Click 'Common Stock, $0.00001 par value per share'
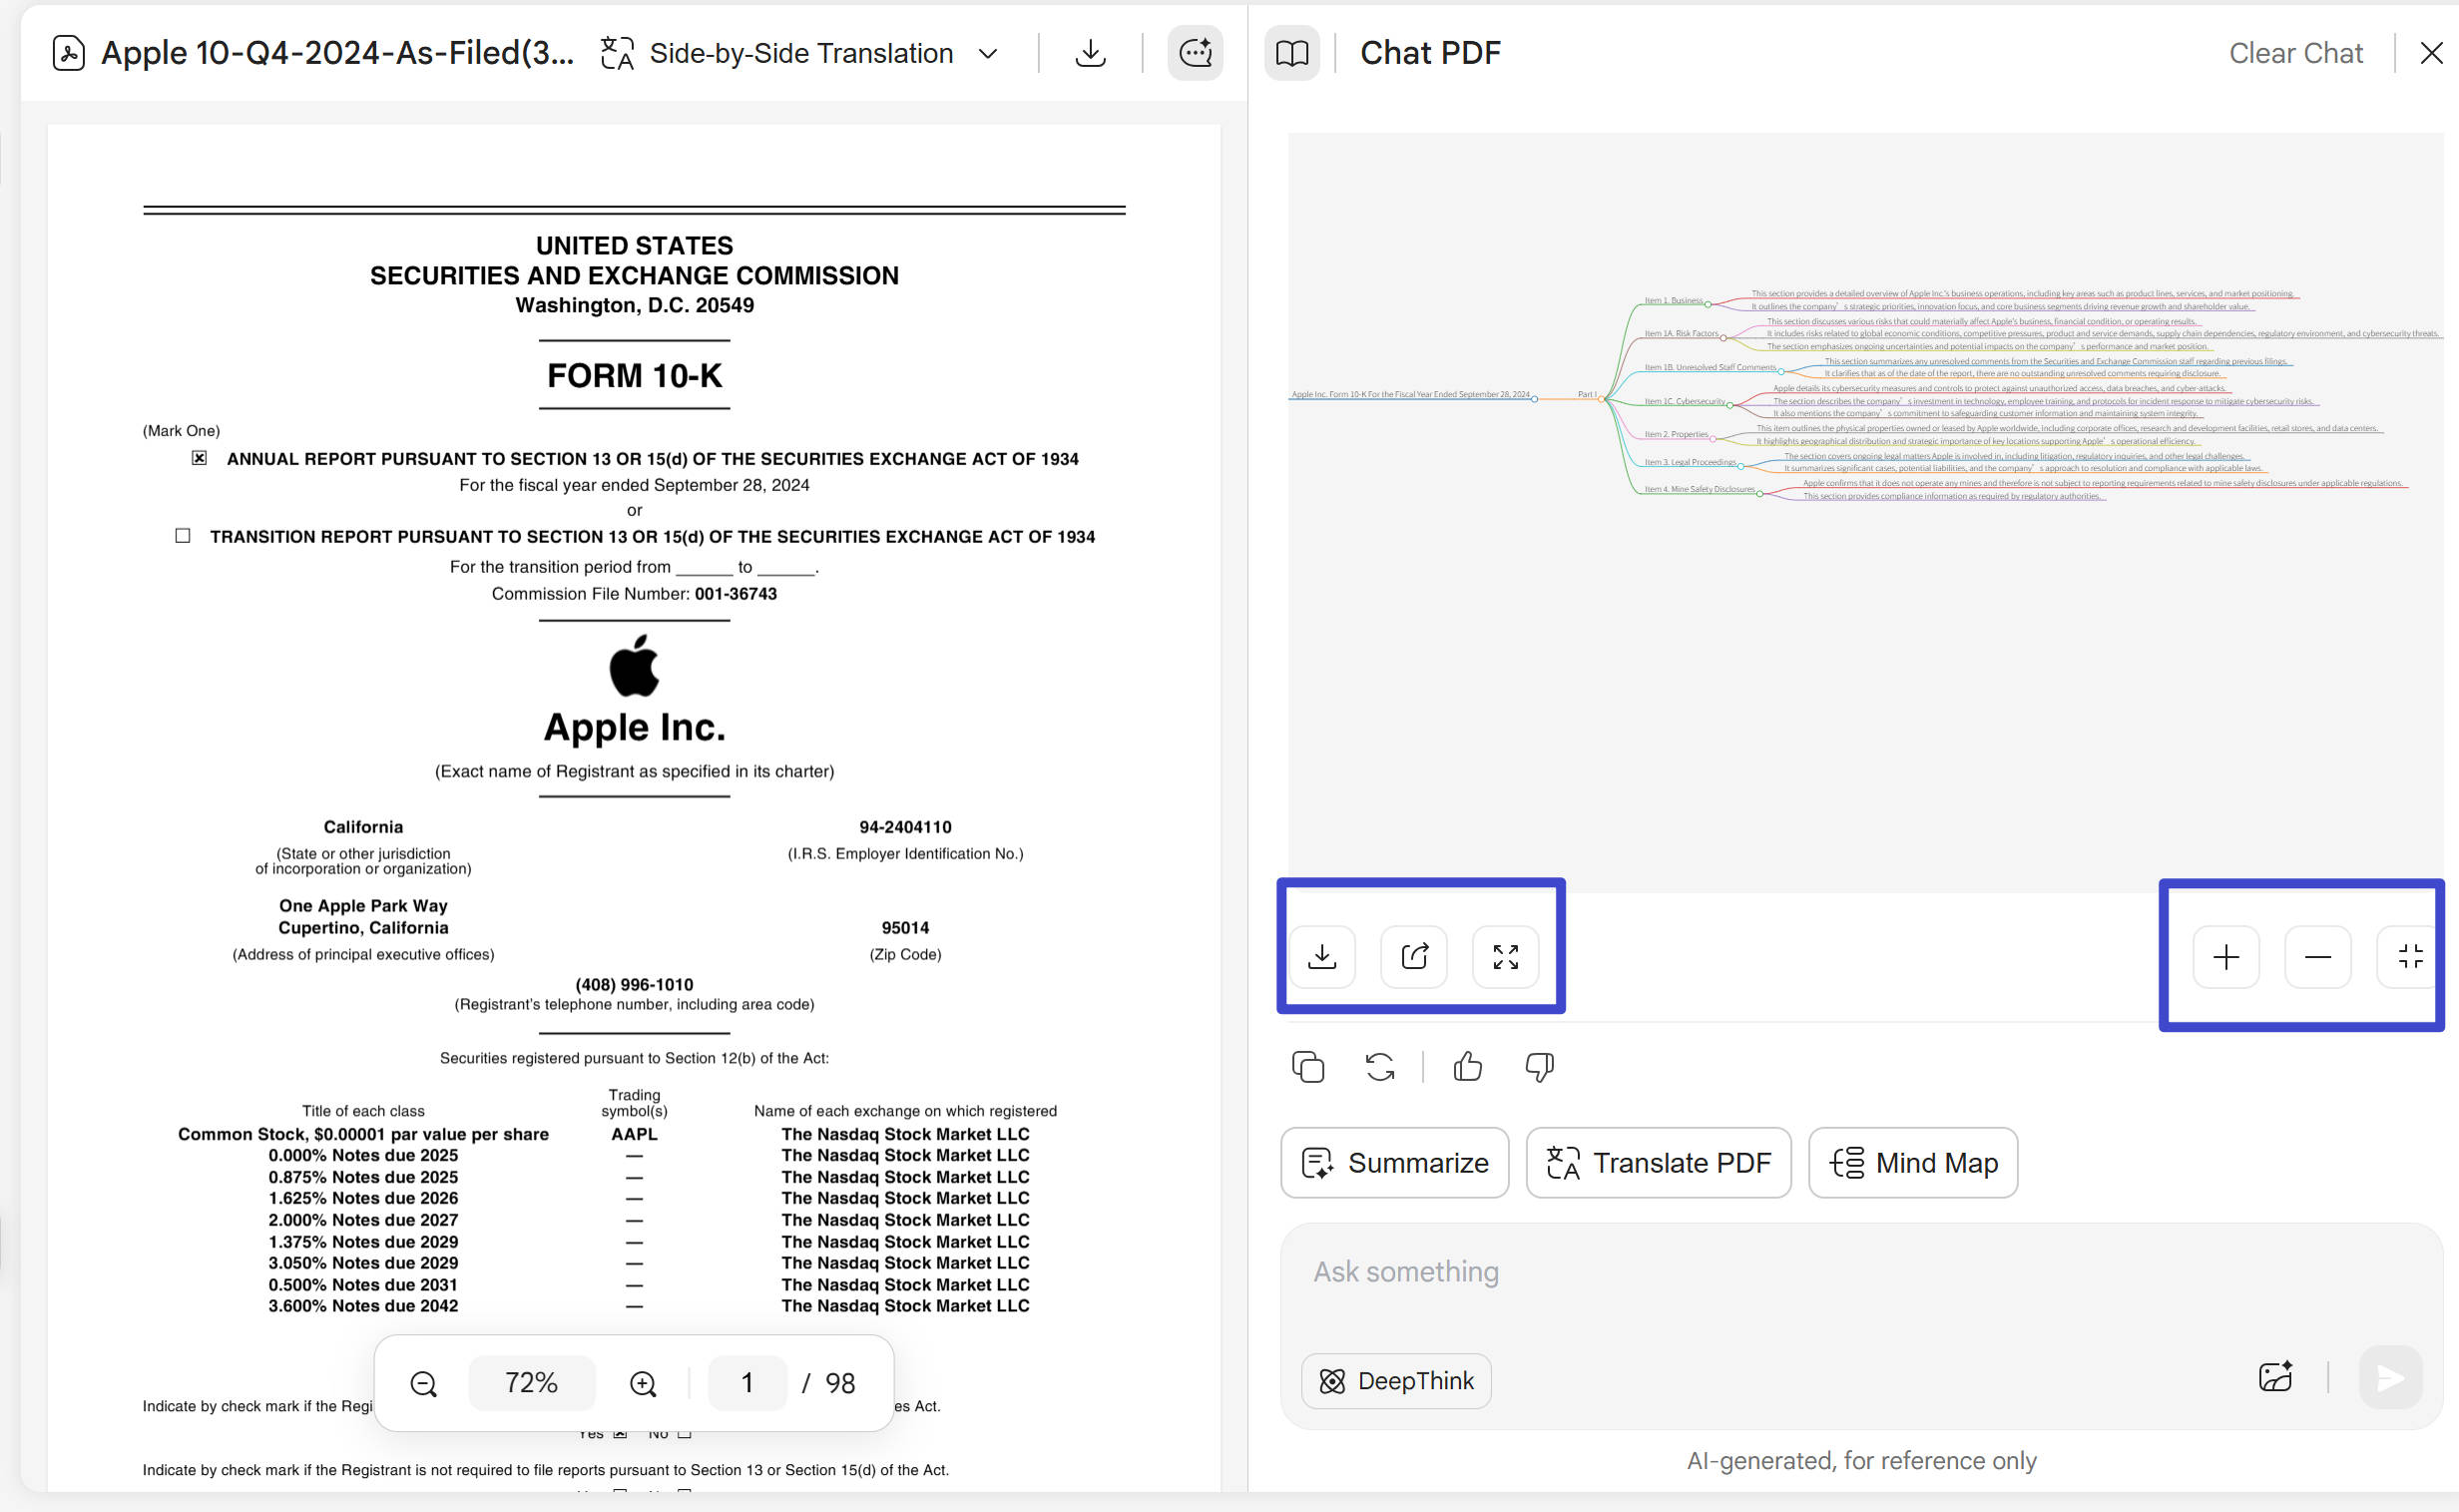The image size is (2459, 1512). pyautogui.click(x=363, y=1134)
